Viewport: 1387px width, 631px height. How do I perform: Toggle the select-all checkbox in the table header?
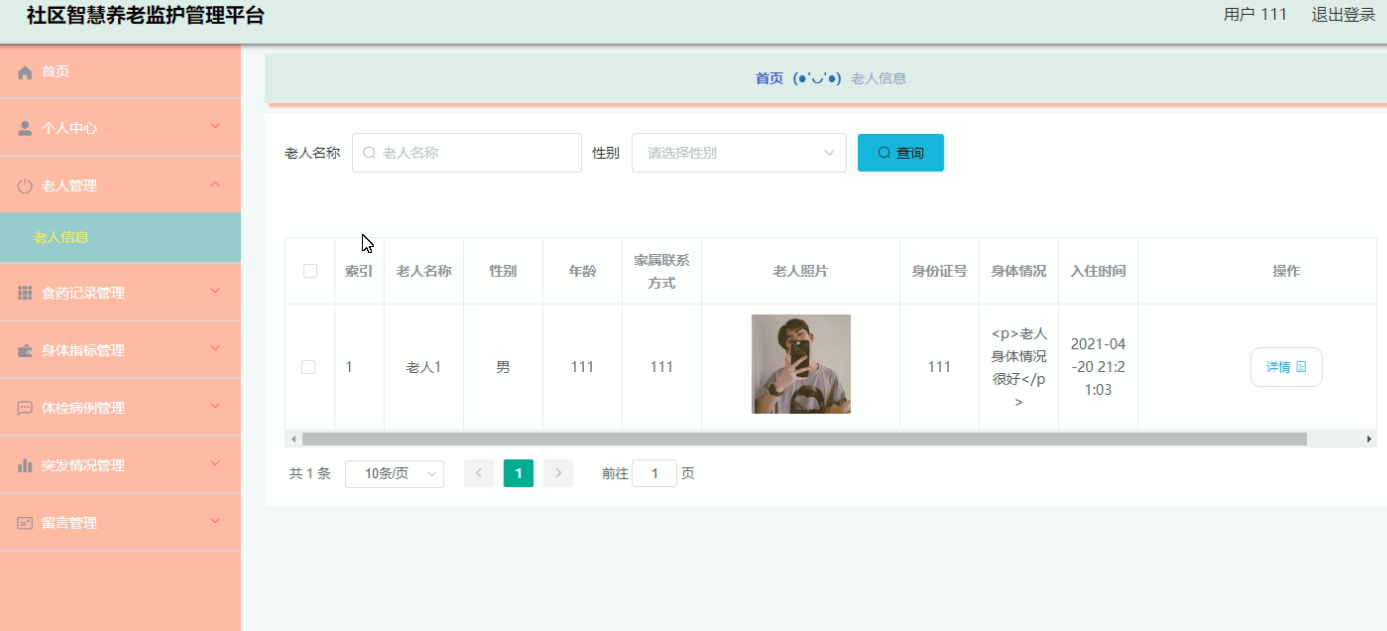click(308, 270)
